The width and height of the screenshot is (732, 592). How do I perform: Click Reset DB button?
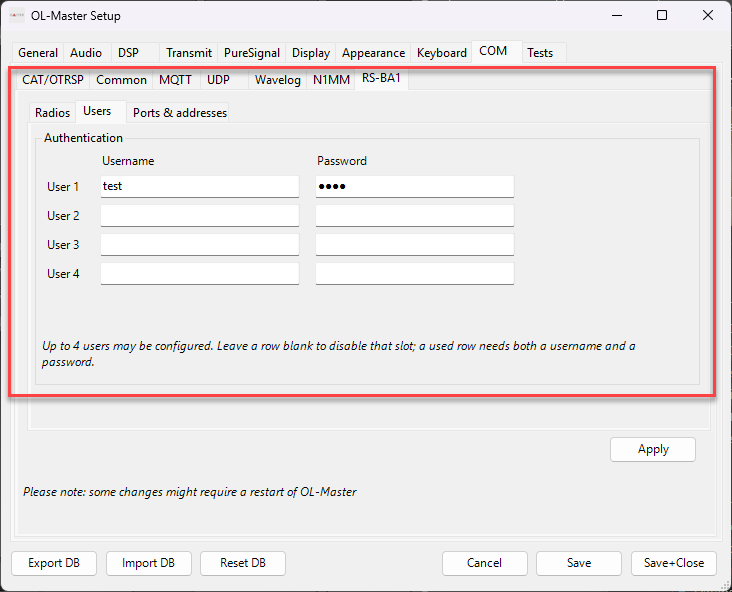tap(243, 563)
